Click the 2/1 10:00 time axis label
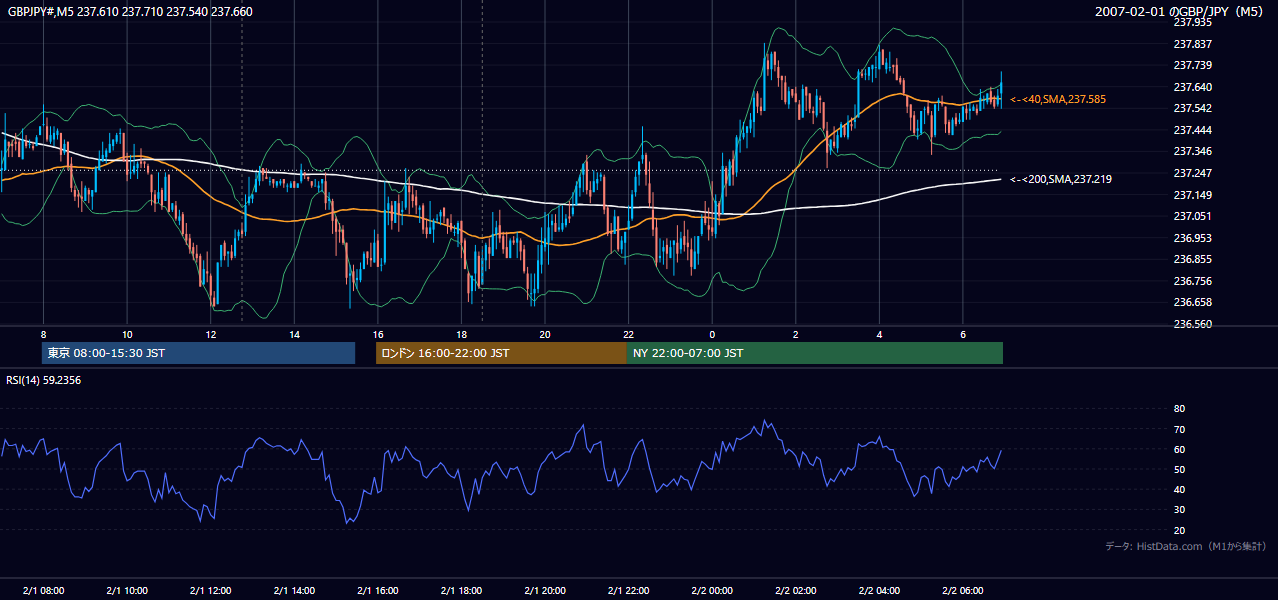Image resolution: width=1278 pixels, height=600 pixels. [127, 590]
